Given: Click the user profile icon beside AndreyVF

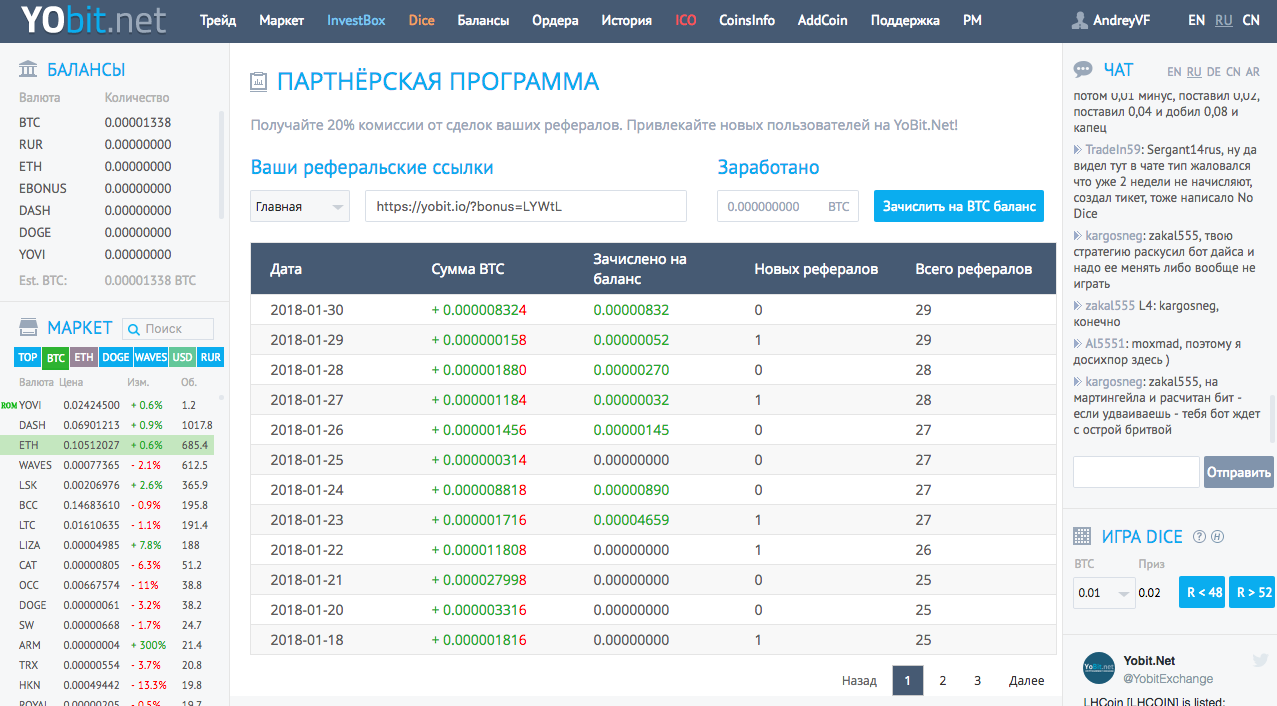Looking at the screenshot, I should pyautogui.click(x=1079, y=20).
